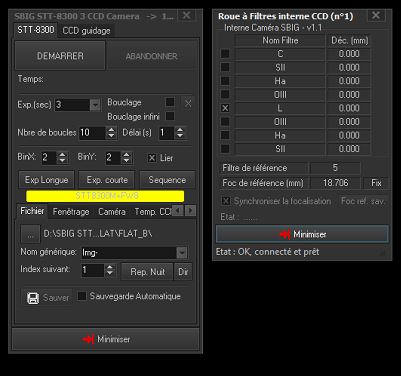Increase Nbre de boucles with up arrow
The width and height of the screenshot is (401, 376).
(111, 130)
